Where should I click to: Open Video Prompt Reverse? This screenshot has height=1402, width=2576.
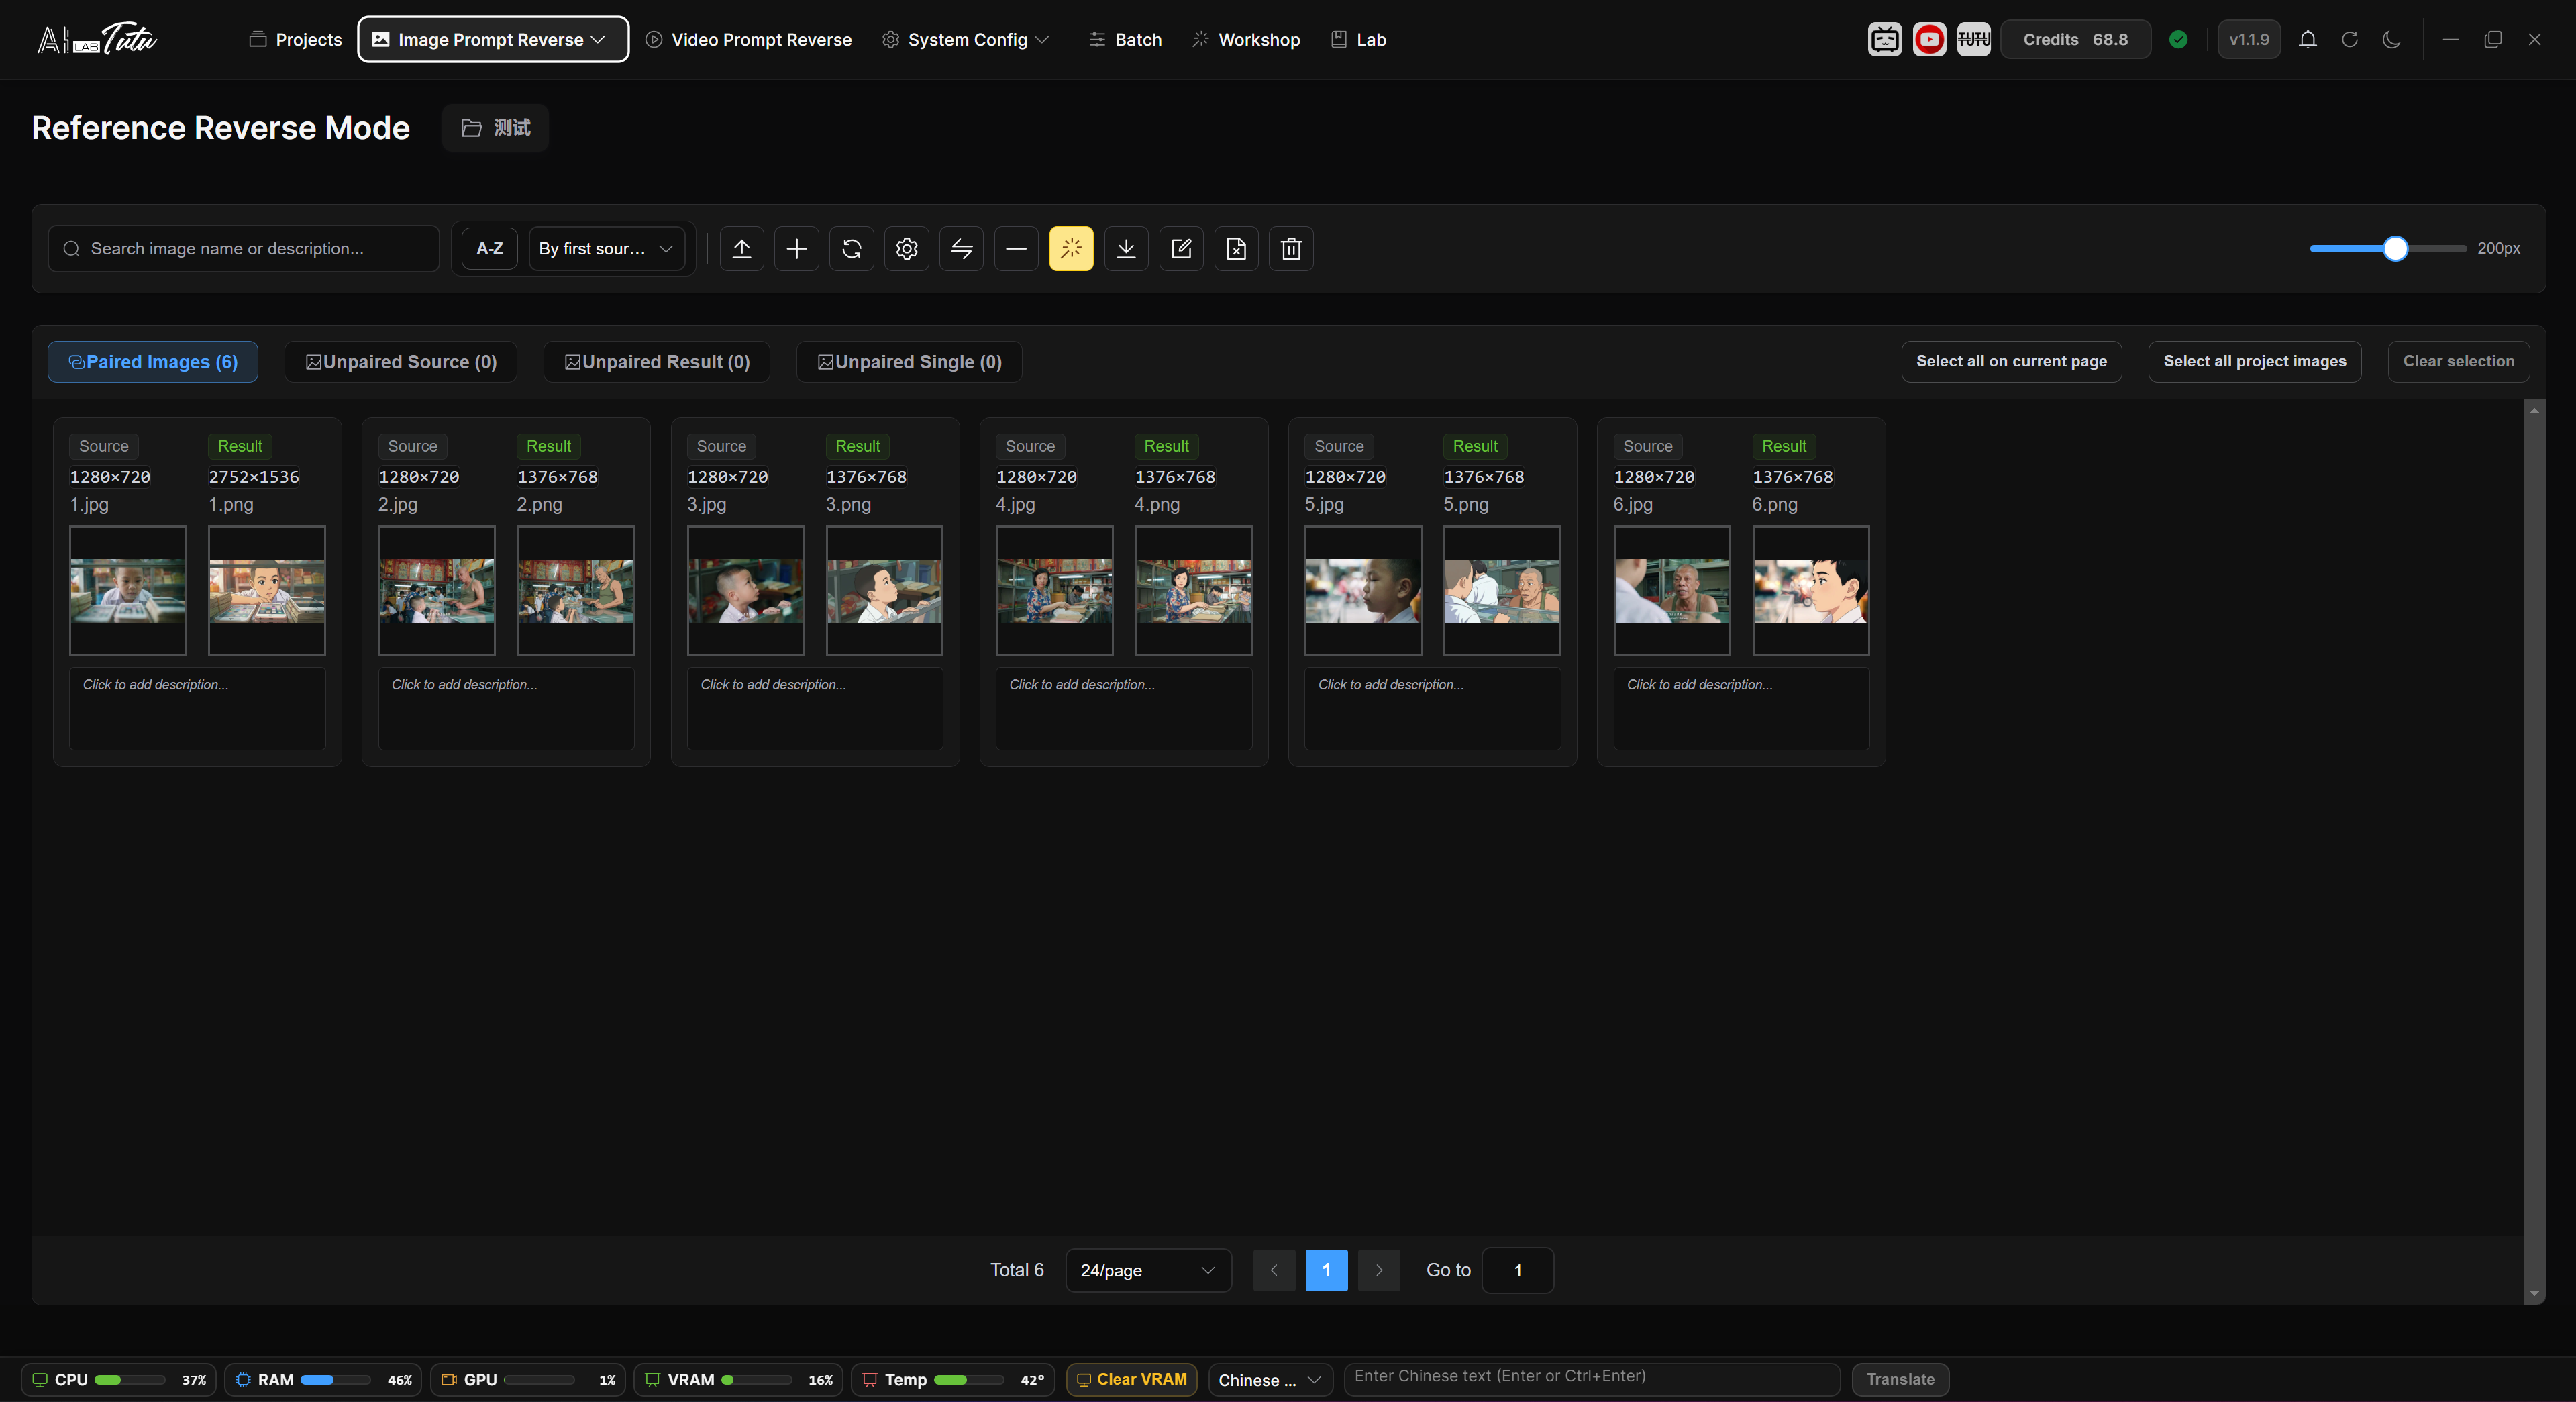click(748, 39)
